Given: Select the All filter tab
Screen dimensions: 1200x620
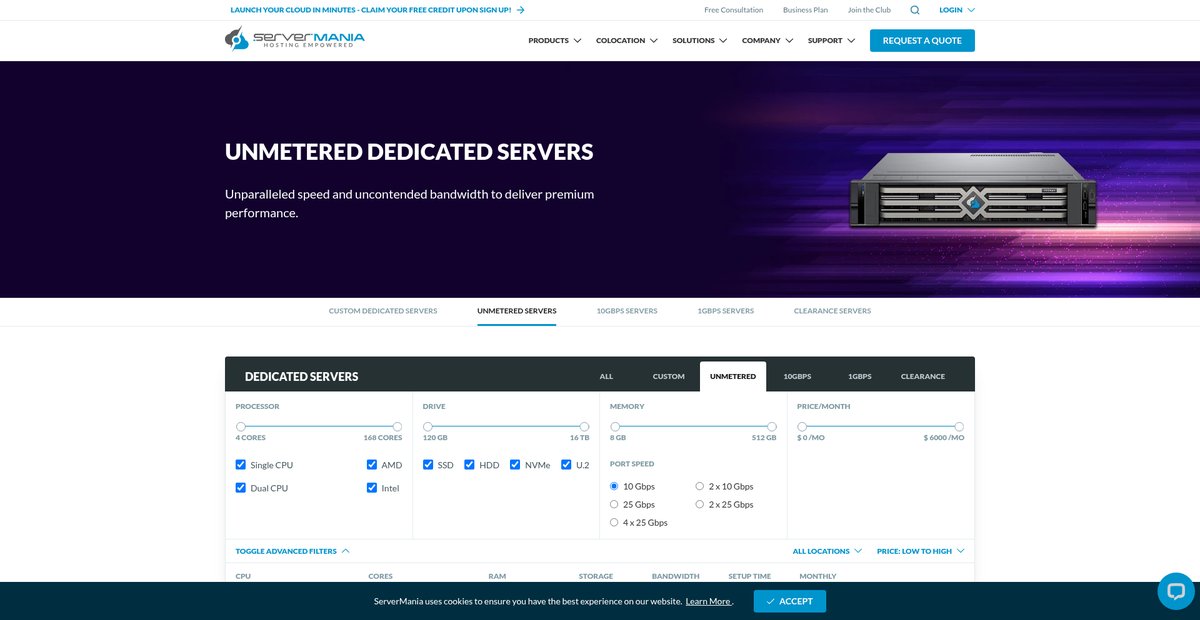Looking at the screenshot, I should tap(606, 377).
